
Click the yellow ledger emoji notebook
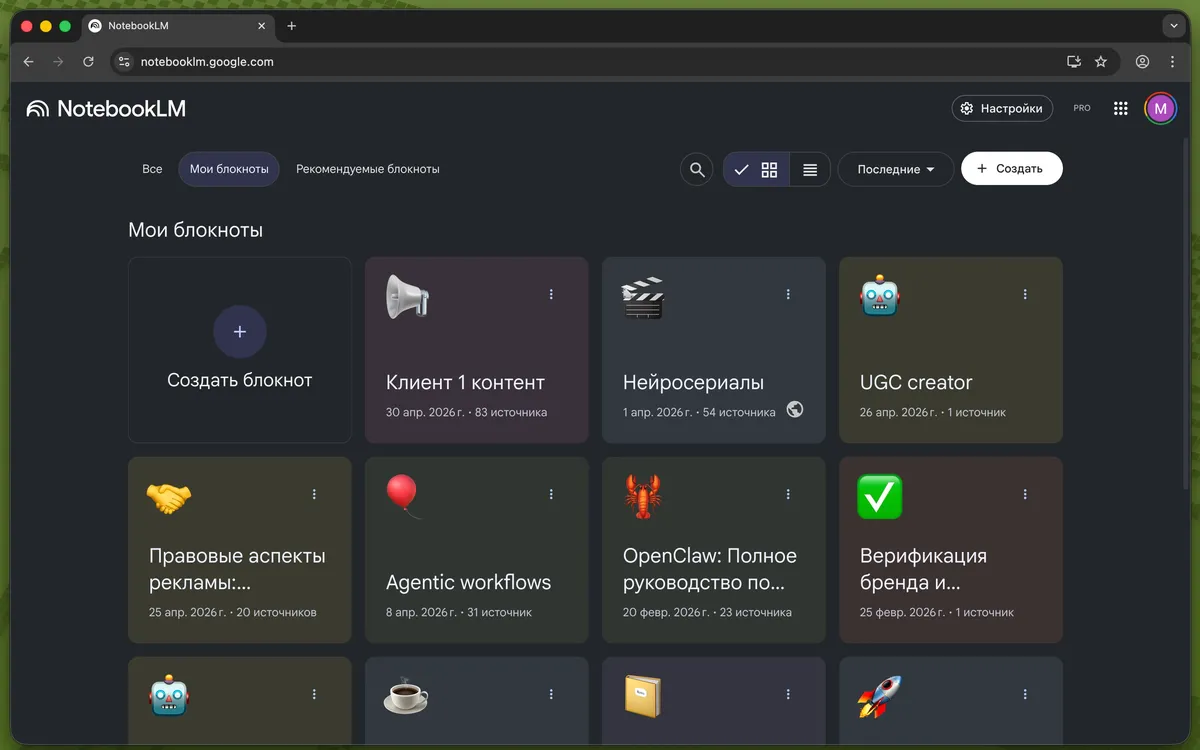coord(643,697)
